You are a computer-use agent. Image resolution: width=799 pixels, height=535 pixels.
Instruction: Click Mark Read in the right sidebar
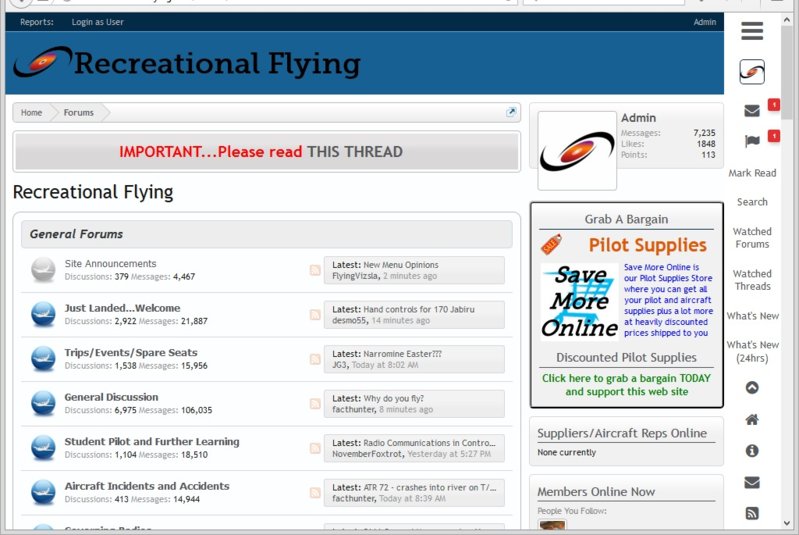click(752, 173)
